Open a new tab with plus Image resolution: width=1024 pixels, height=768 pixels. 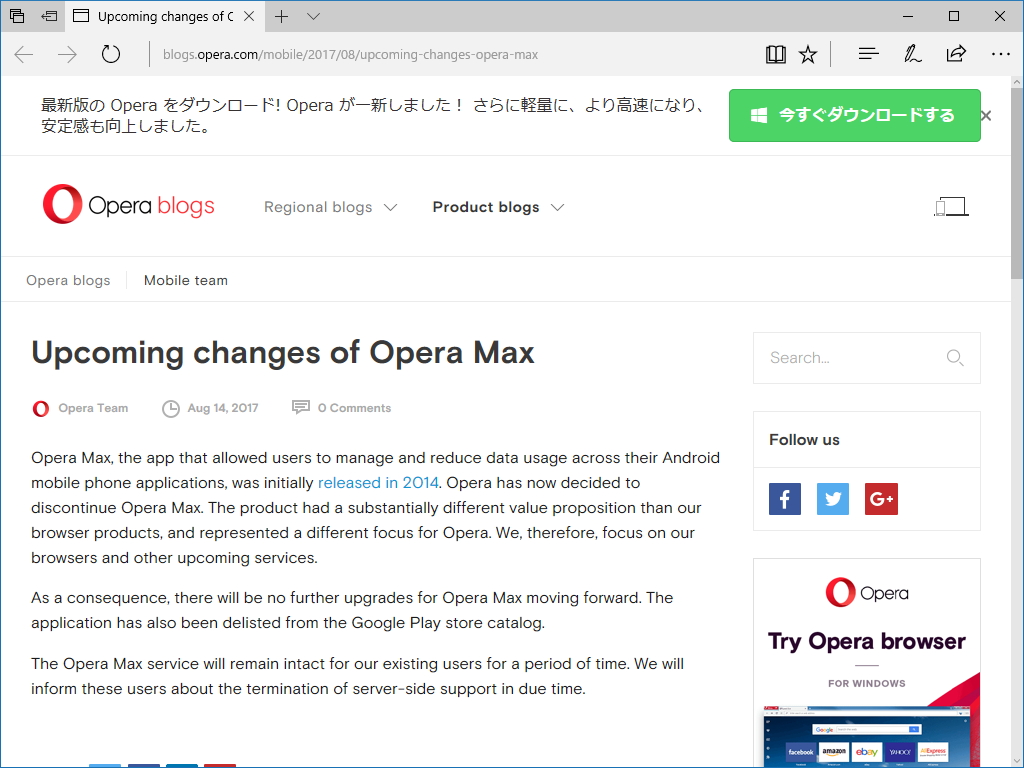[x=281, y=16]
